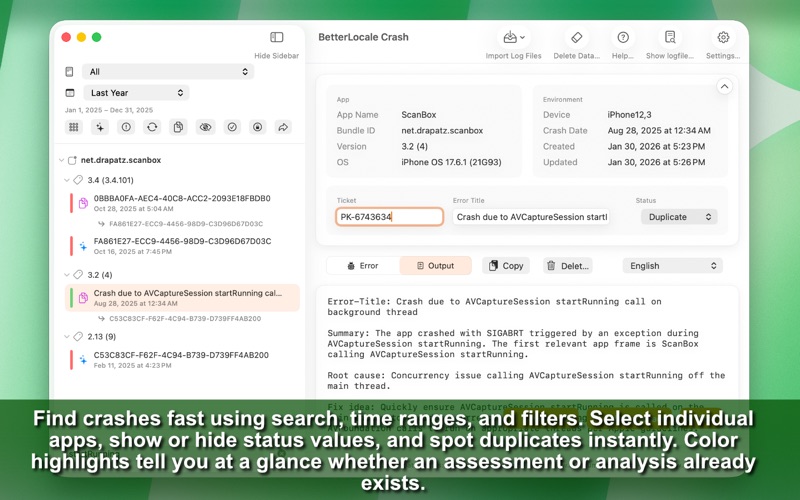Viewport: 800px width, 500px height.
Task: Toggle the hidden eye filter
Action: click(x=206, y=127)
